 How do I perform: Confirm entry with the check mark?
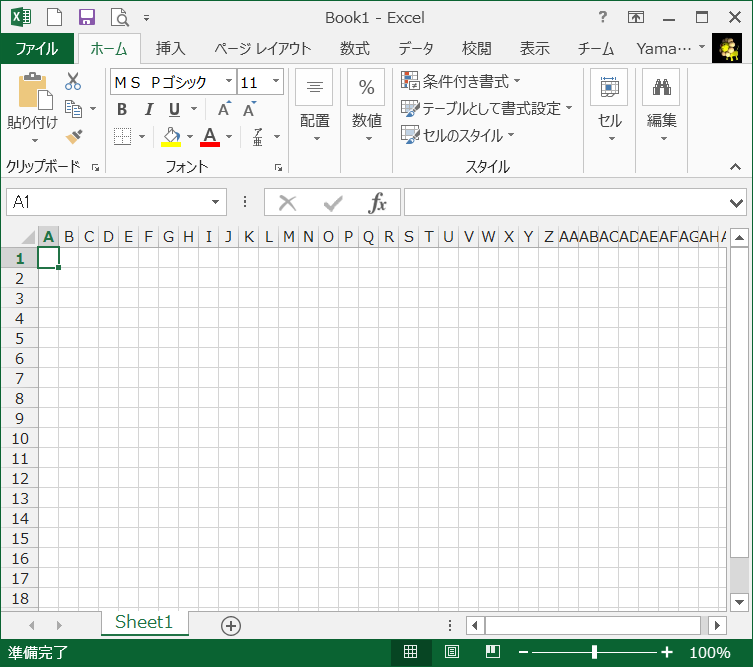click(333, 203)
